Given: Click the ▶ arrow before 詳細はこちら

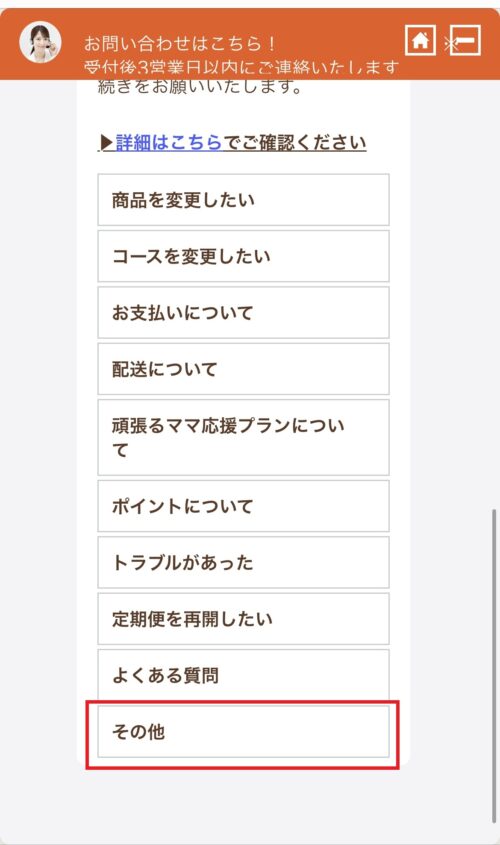Looking at the screenshot, I should (107, 143).
